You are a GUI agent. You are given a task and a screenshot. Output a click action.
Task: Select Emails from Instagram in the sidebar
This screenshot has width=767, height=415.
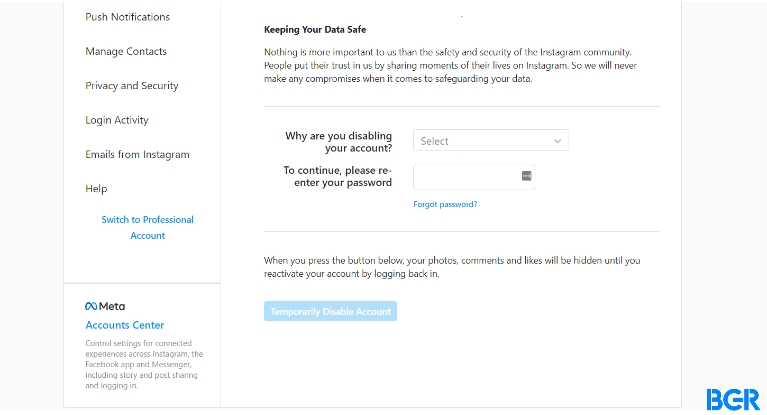point(137,155)
